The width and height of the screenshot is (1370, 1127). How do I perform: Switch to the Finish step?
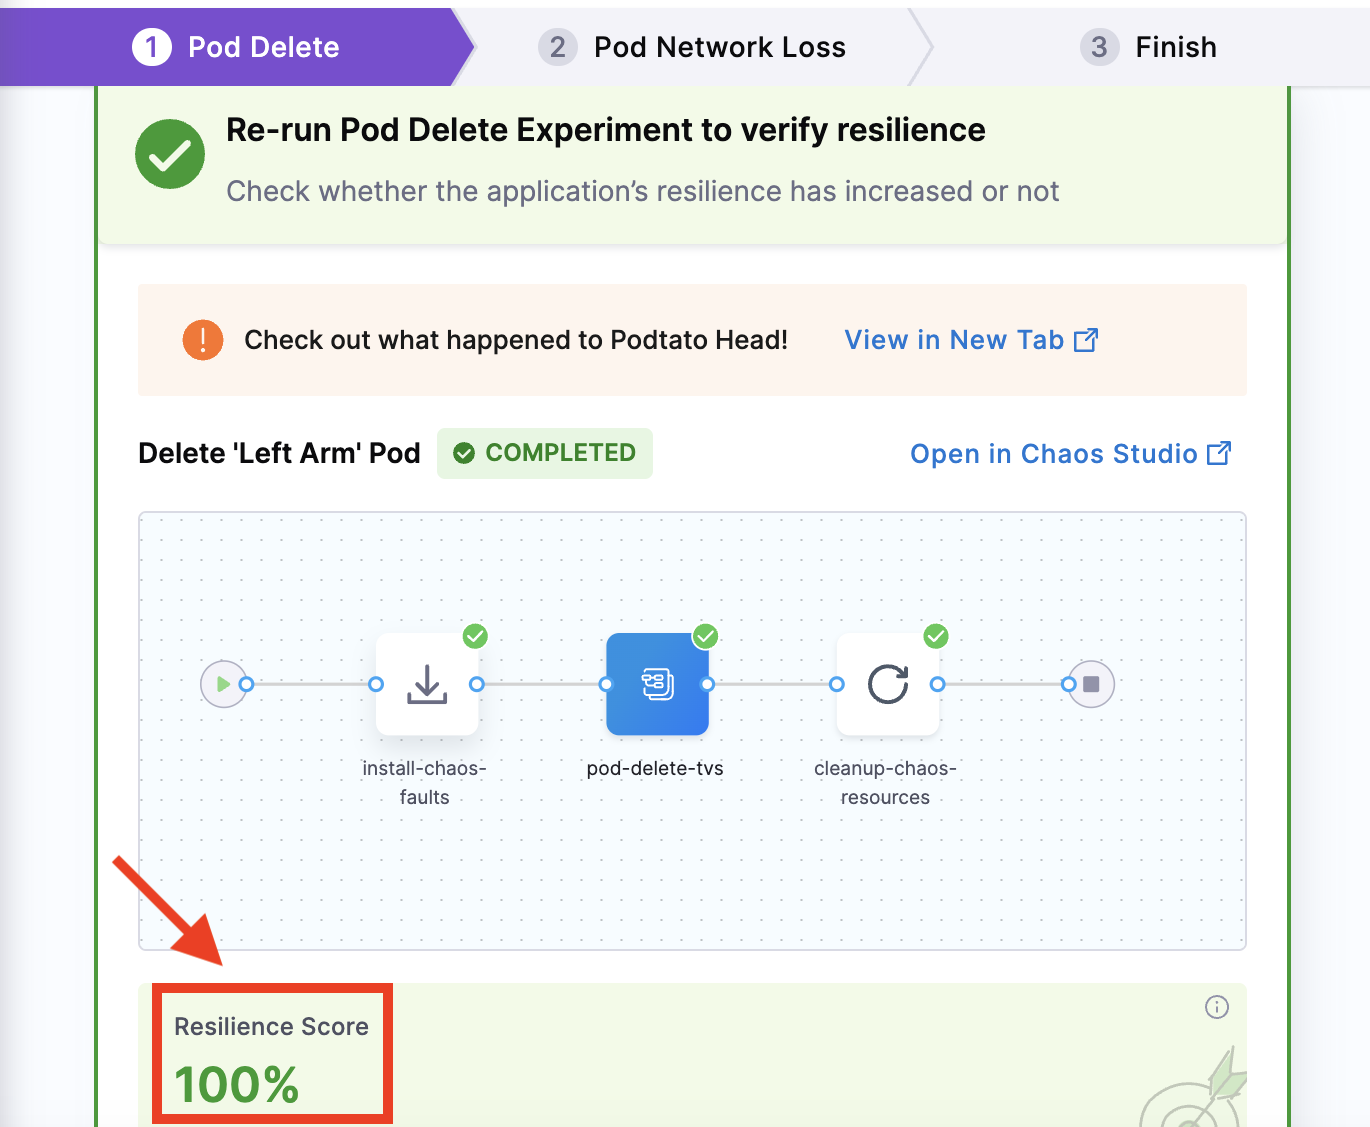[1175, 47]
